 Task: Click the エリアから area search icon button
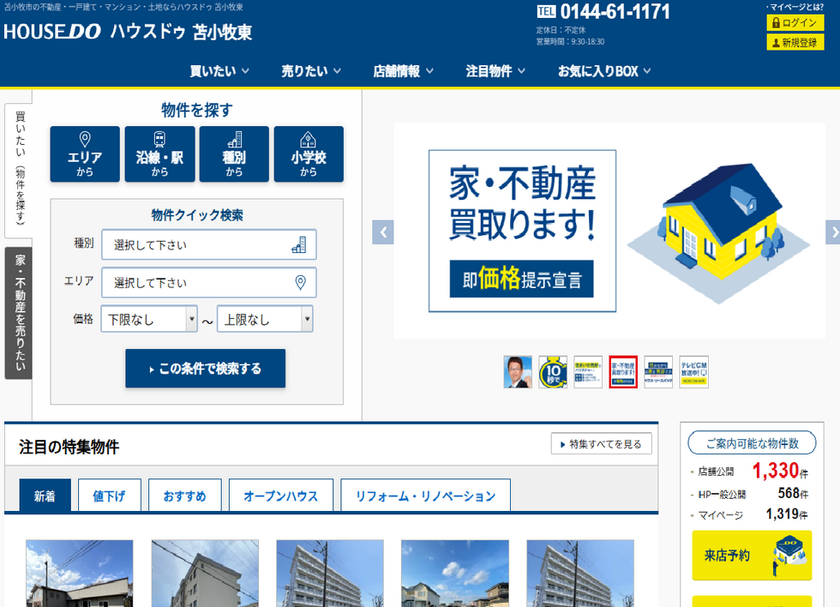point(85,154)
